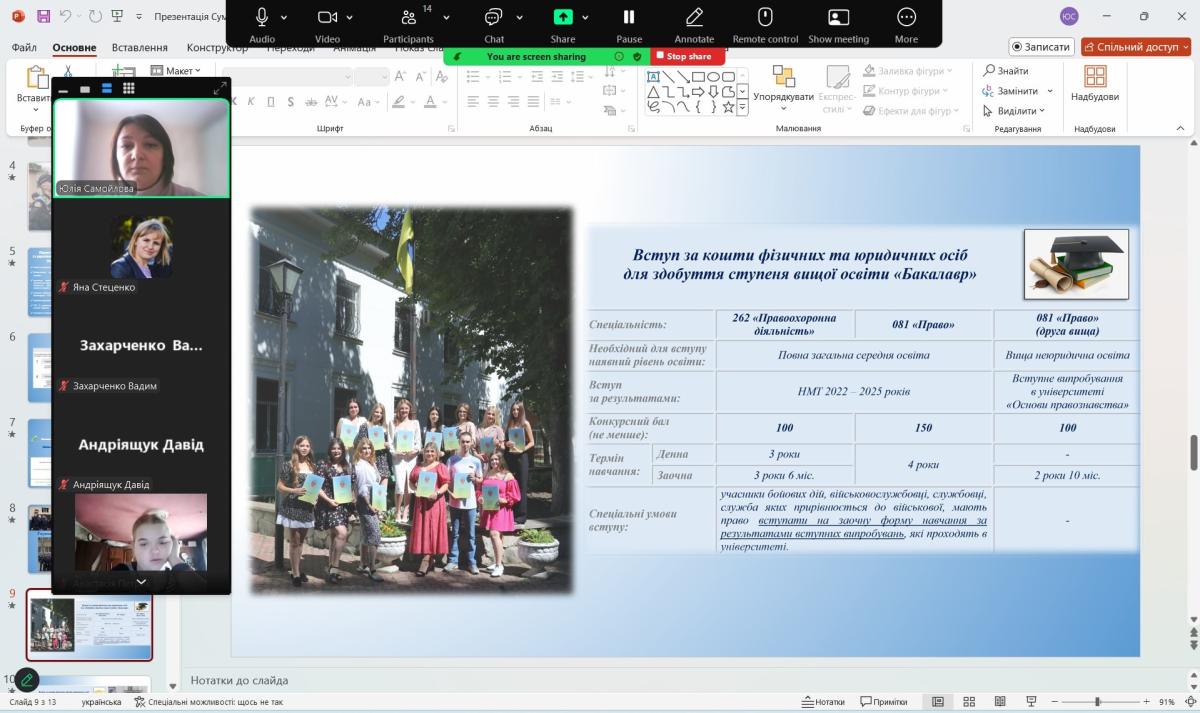The height and width of the screenshot is (713, 1200).
Task: Click the Annotate pencil in Zoom toolbar
Action: [x=694, y=17]
